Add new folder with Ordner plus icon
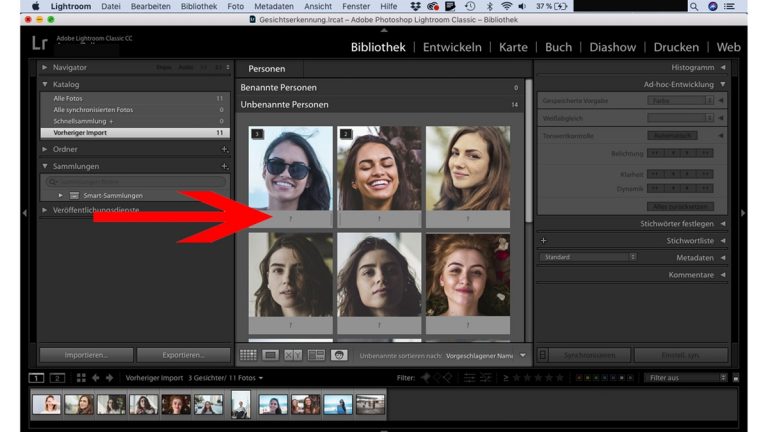The image size is (768, 432). (x=224, y=149)
